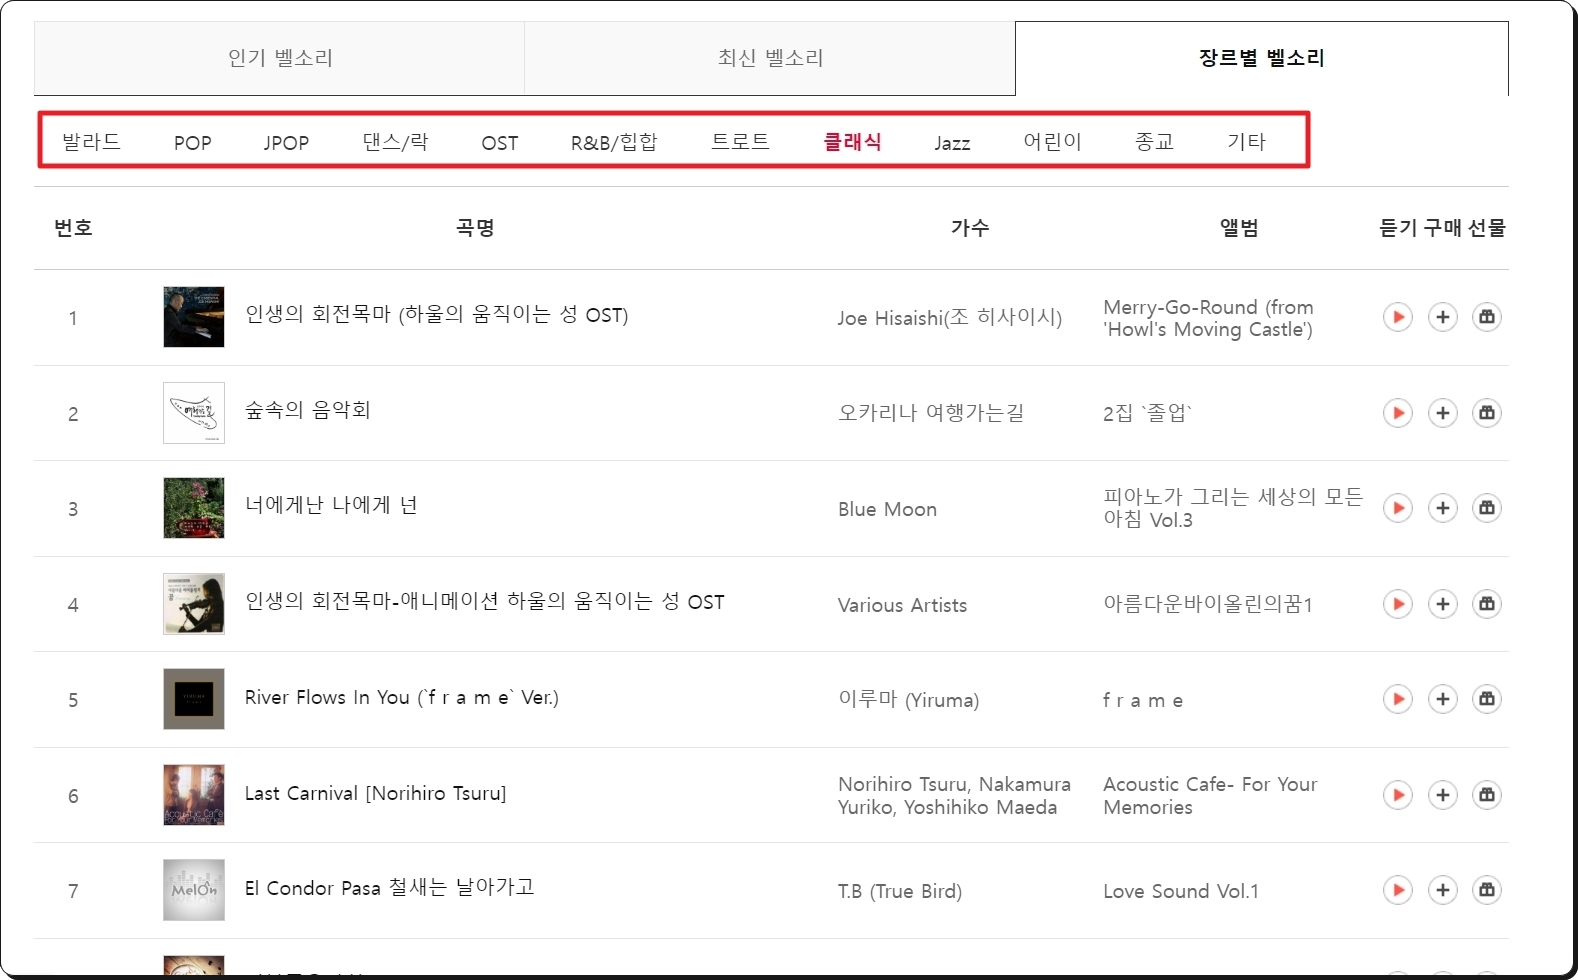Image resolution: width=1578 pixels, height=980 pixels.
Task: Choose the 어린이 genre
Action: click(x=1052, y=142)
